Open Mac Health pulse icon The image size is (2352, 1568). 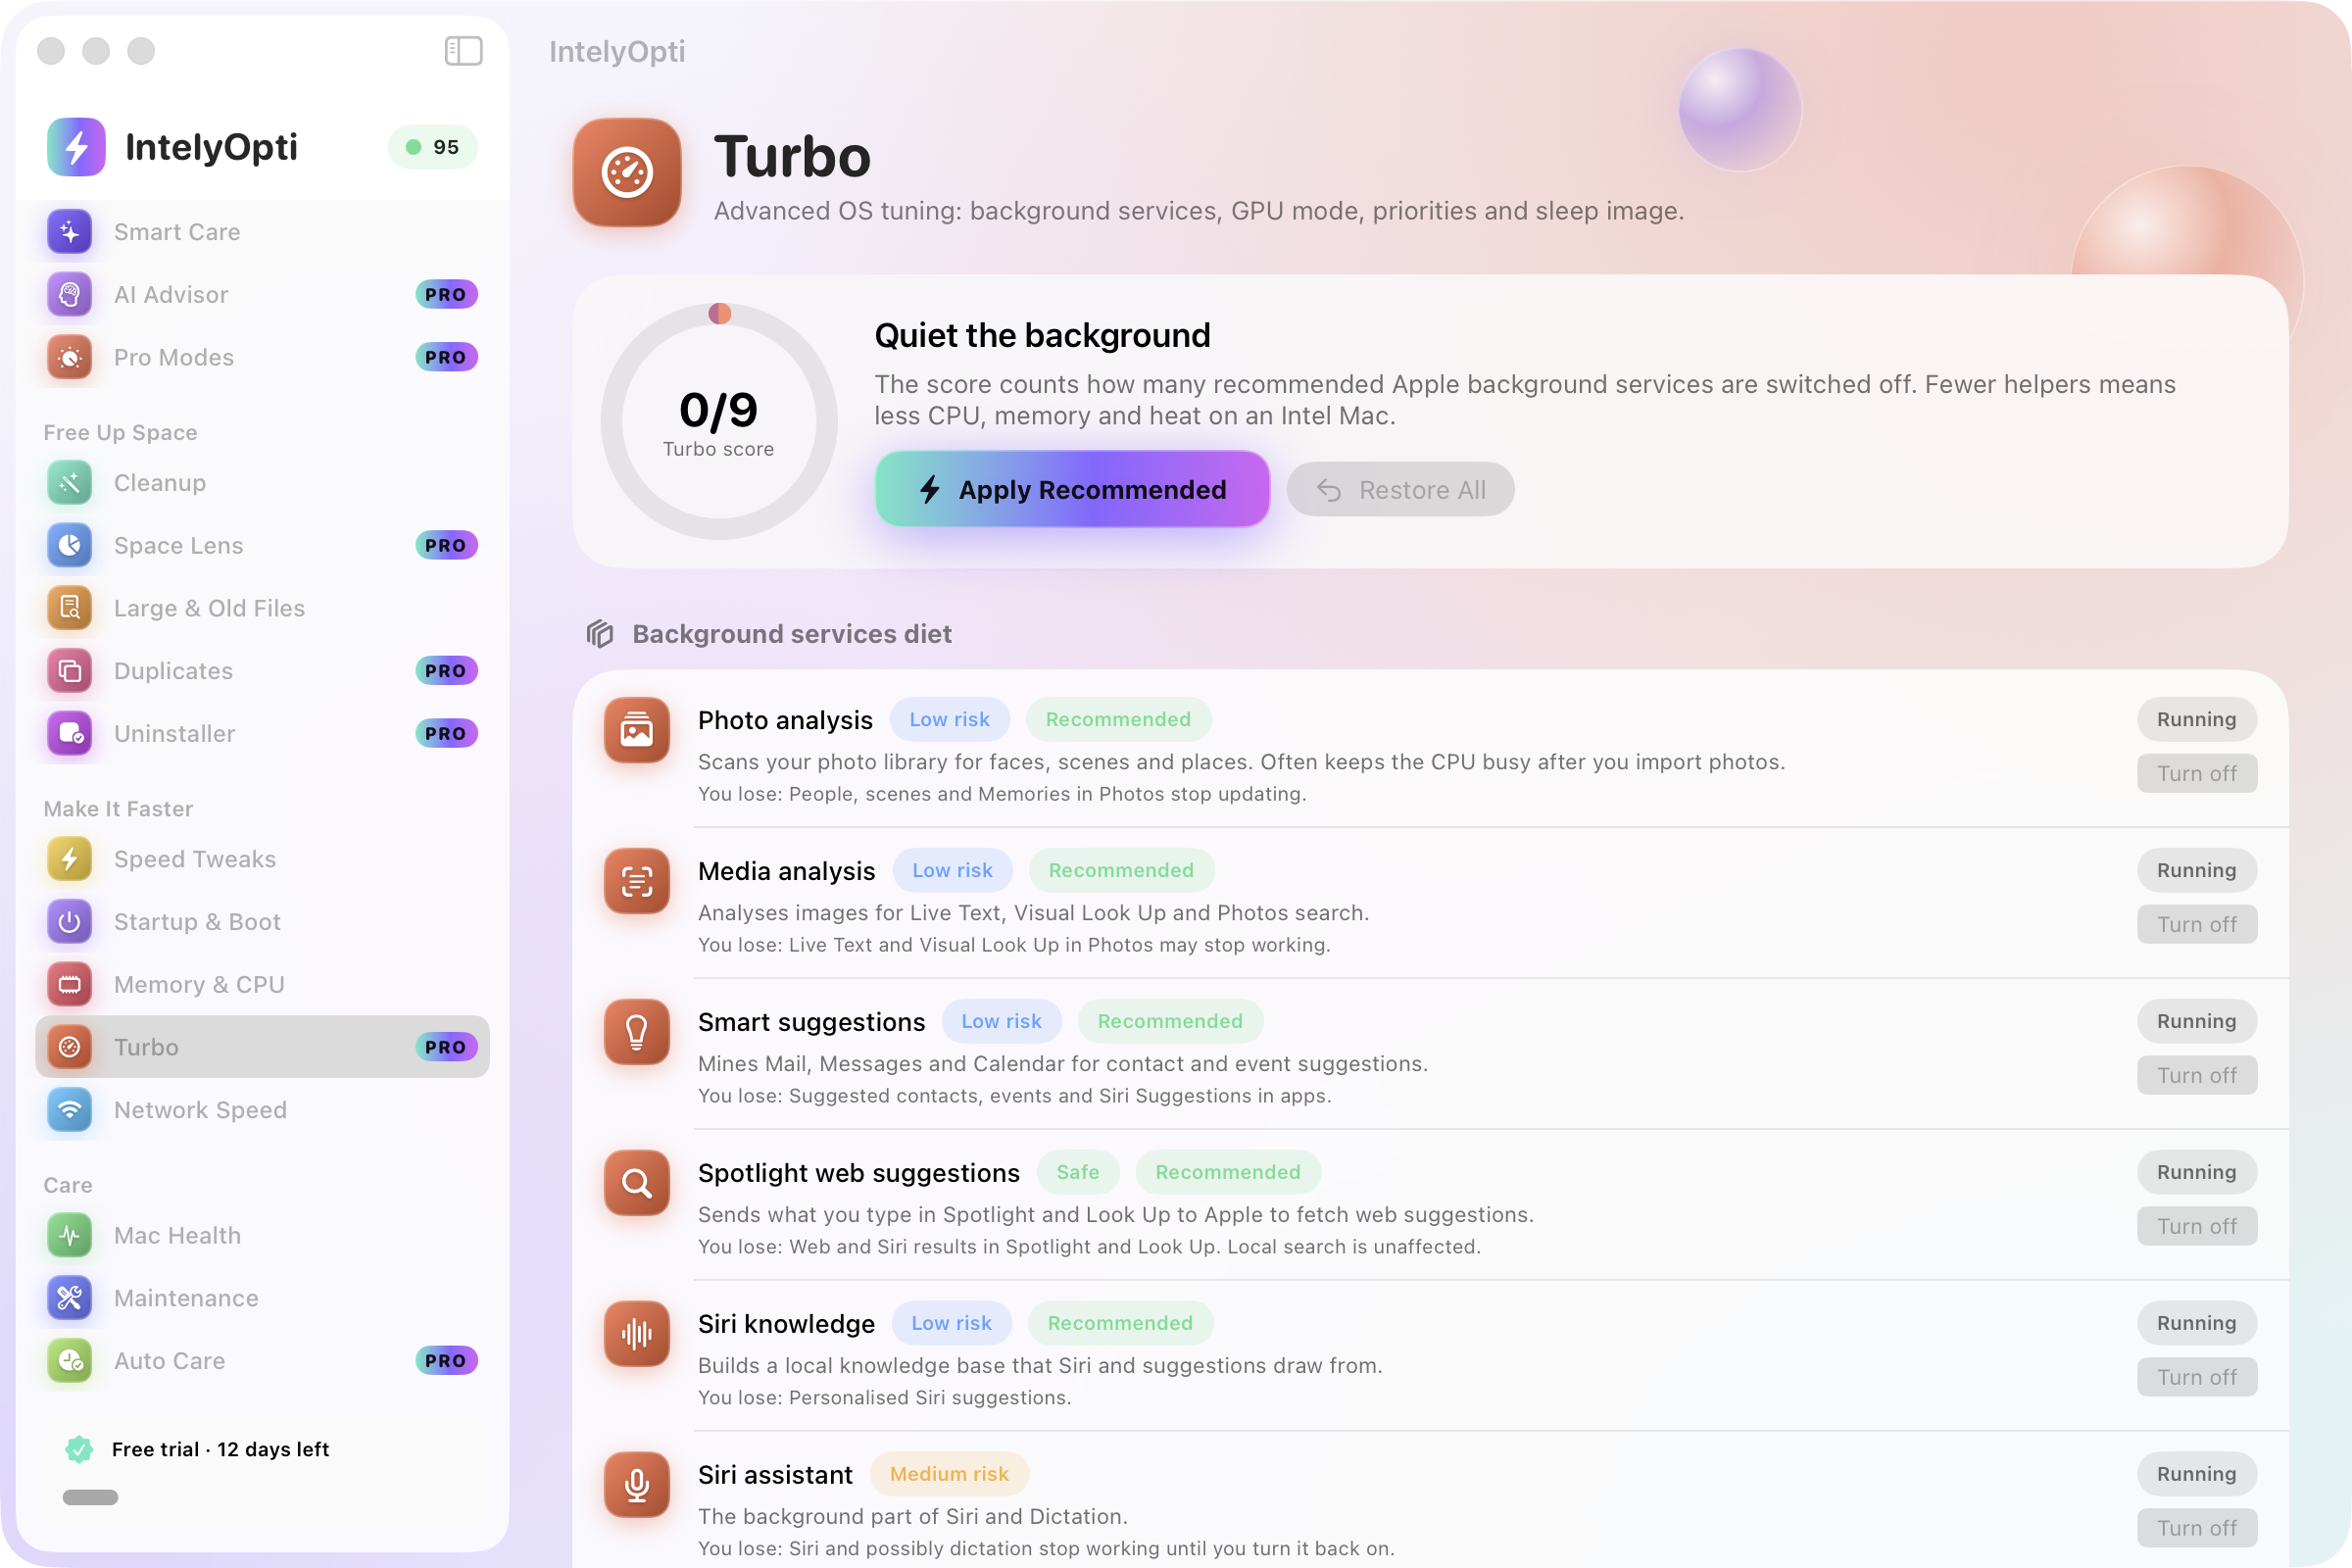(70, 1236)
